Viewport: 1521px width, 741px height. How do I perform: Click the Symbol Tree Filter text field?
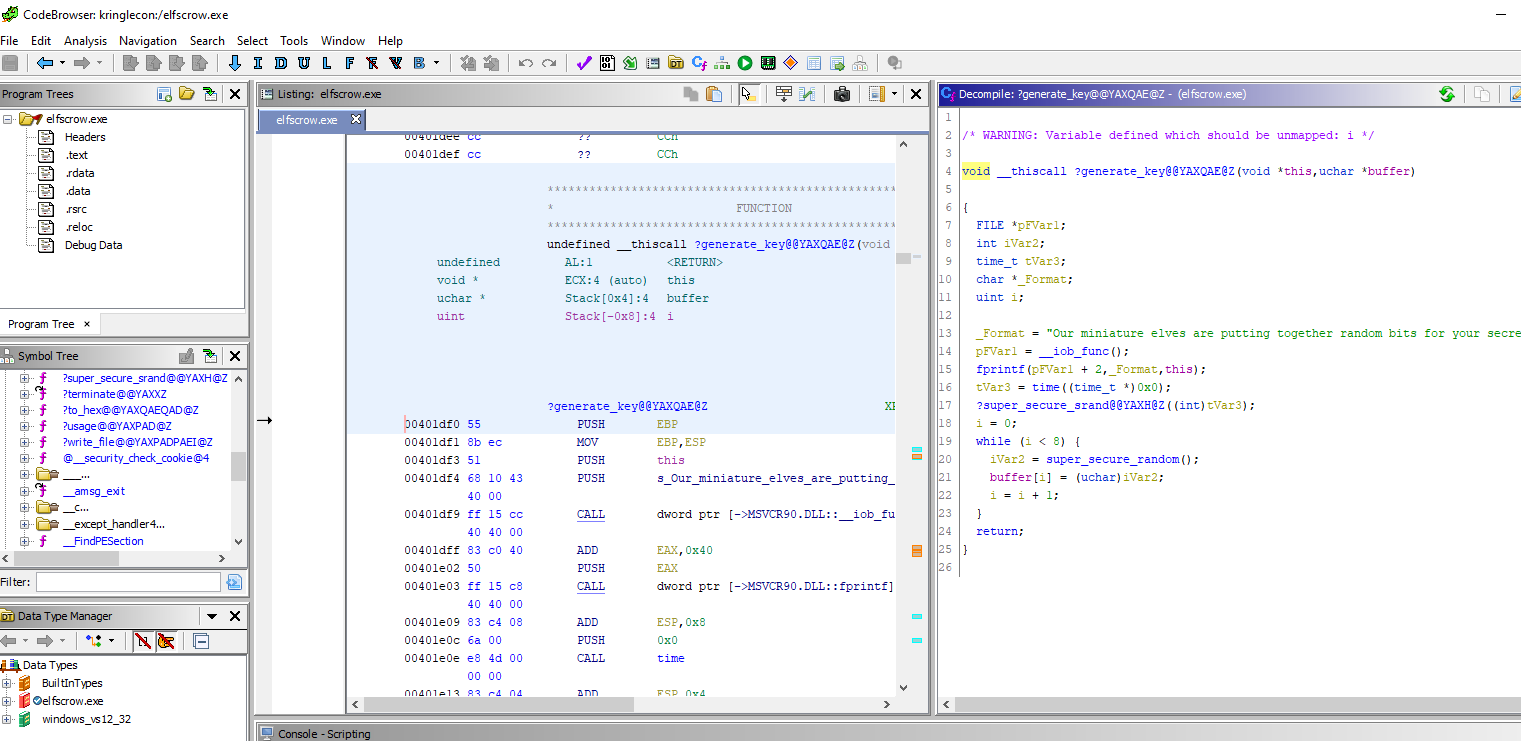click(128, 582)
